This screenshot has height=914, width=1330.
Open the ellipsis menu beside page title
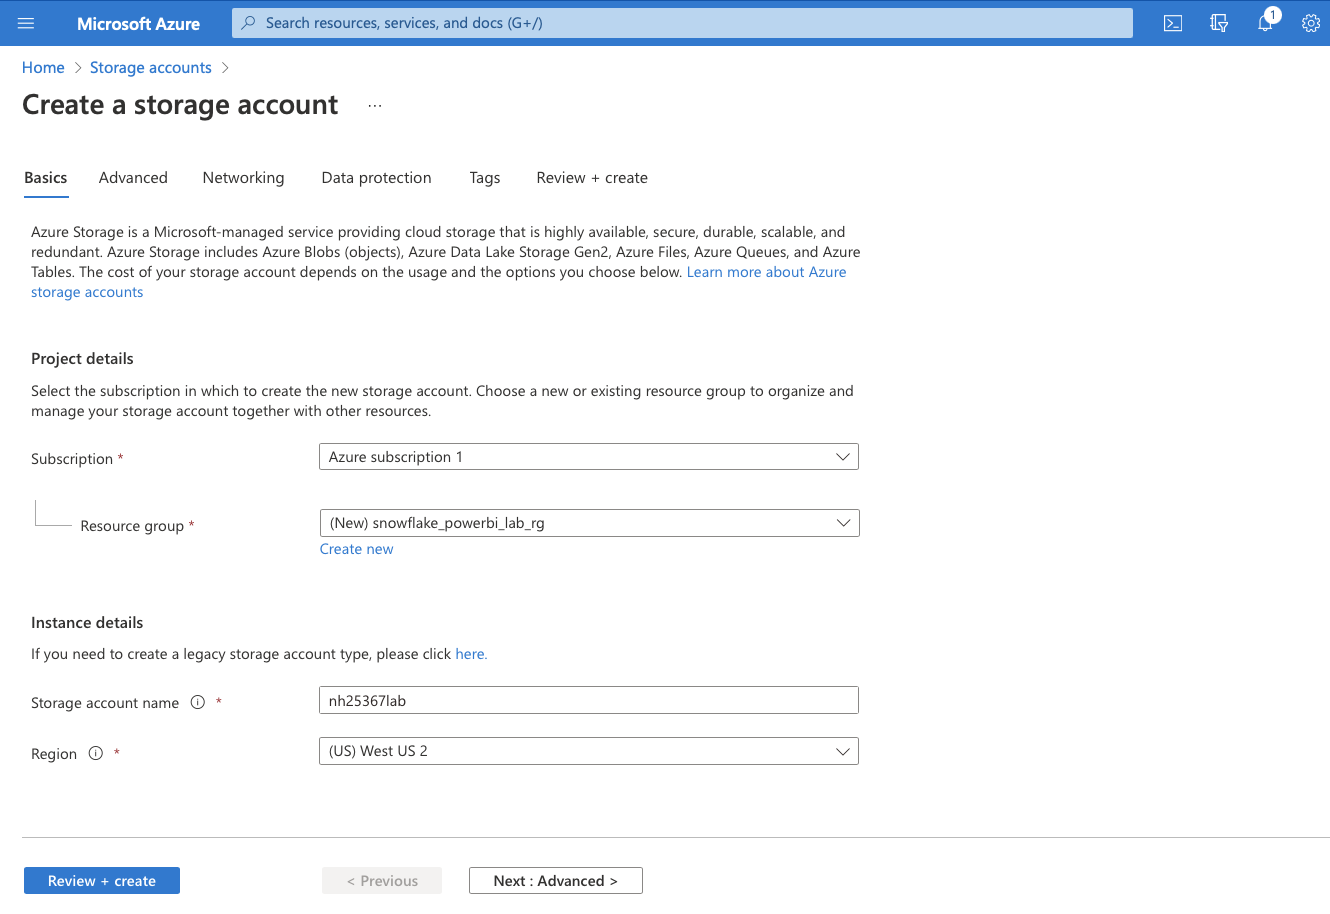[375, 106]
